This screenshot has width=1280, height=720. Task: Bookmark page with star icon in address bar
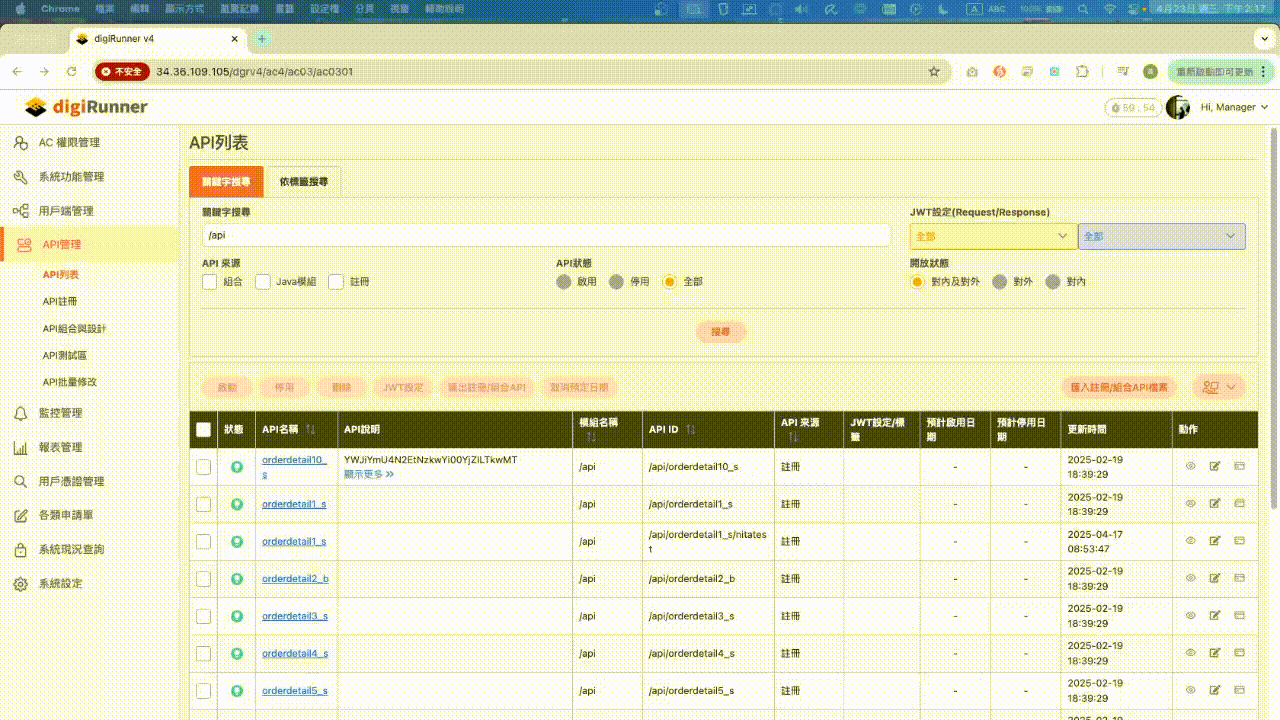point(934,72)
